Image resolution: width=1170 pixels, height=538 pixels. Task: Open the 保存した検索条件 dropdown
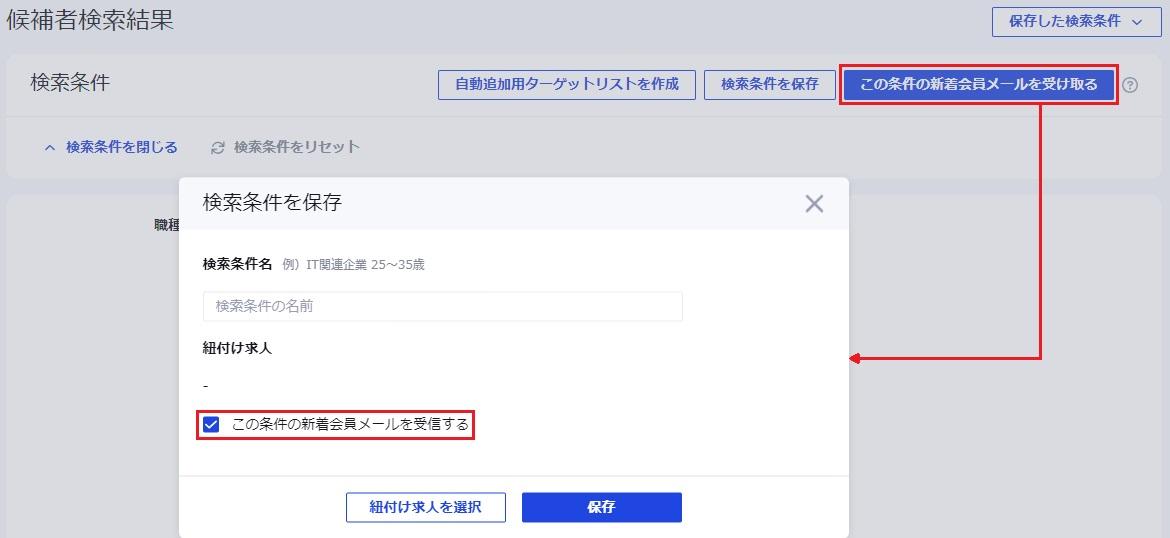[x=1076, y=22]
